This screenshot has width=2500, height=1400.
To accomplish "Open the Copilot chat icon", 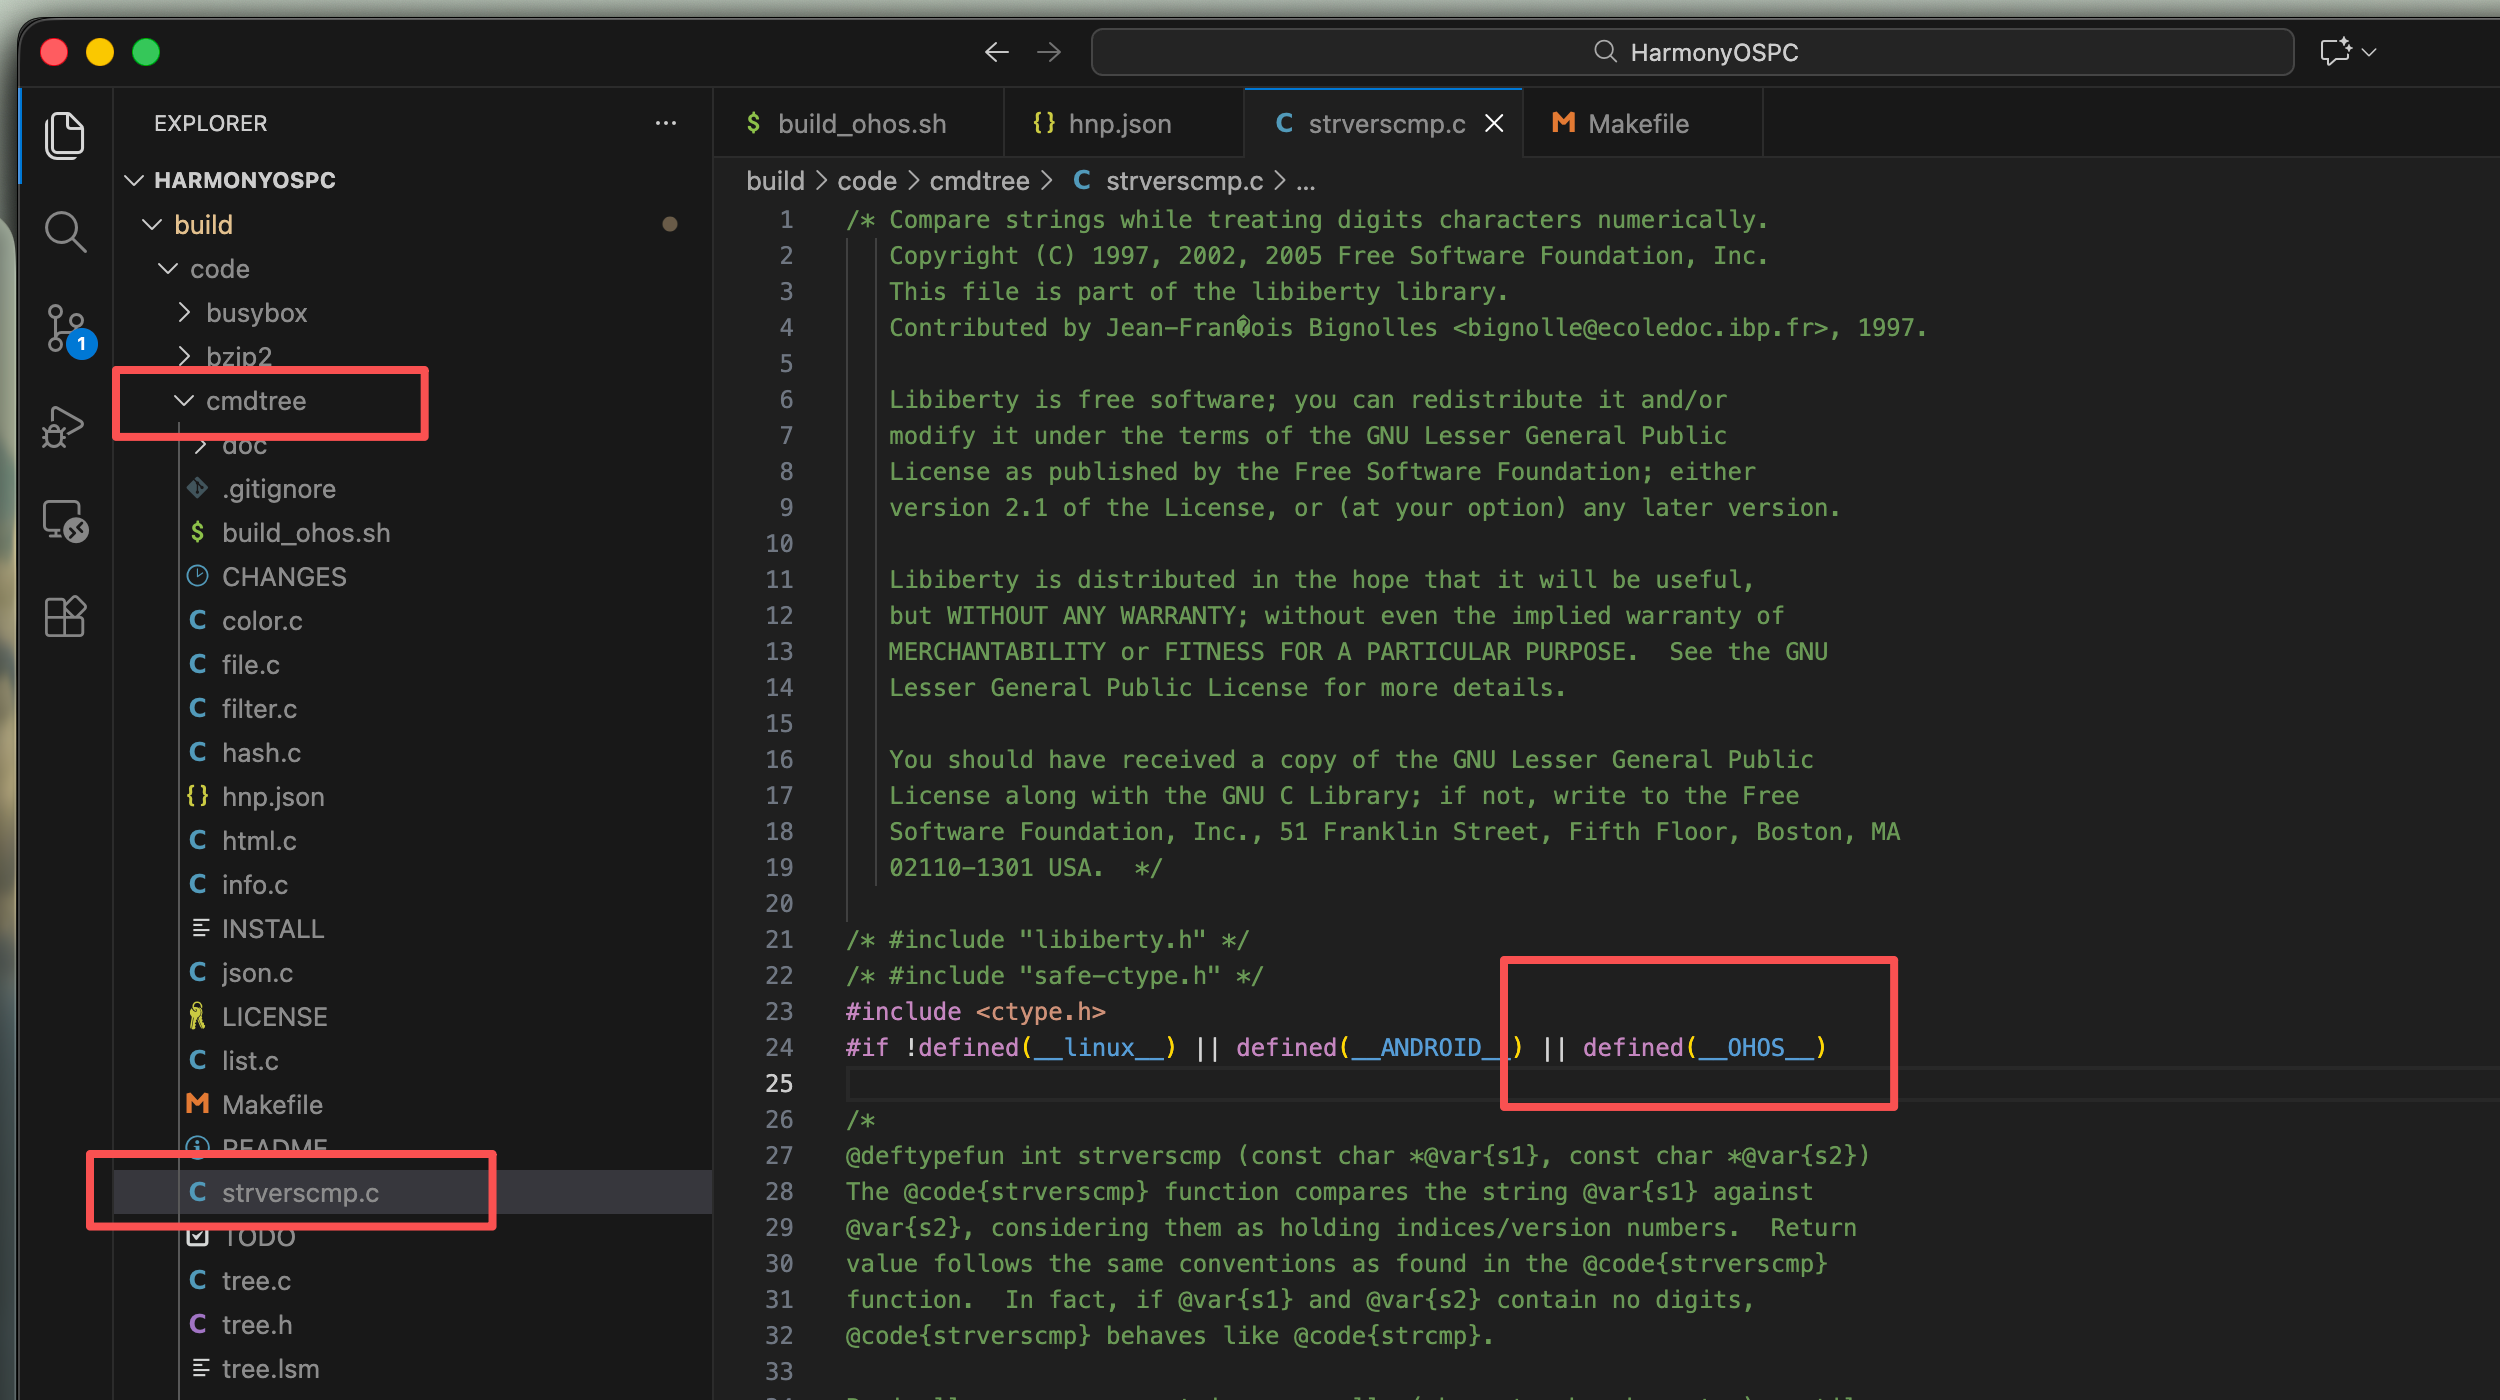I will 2335,52.
